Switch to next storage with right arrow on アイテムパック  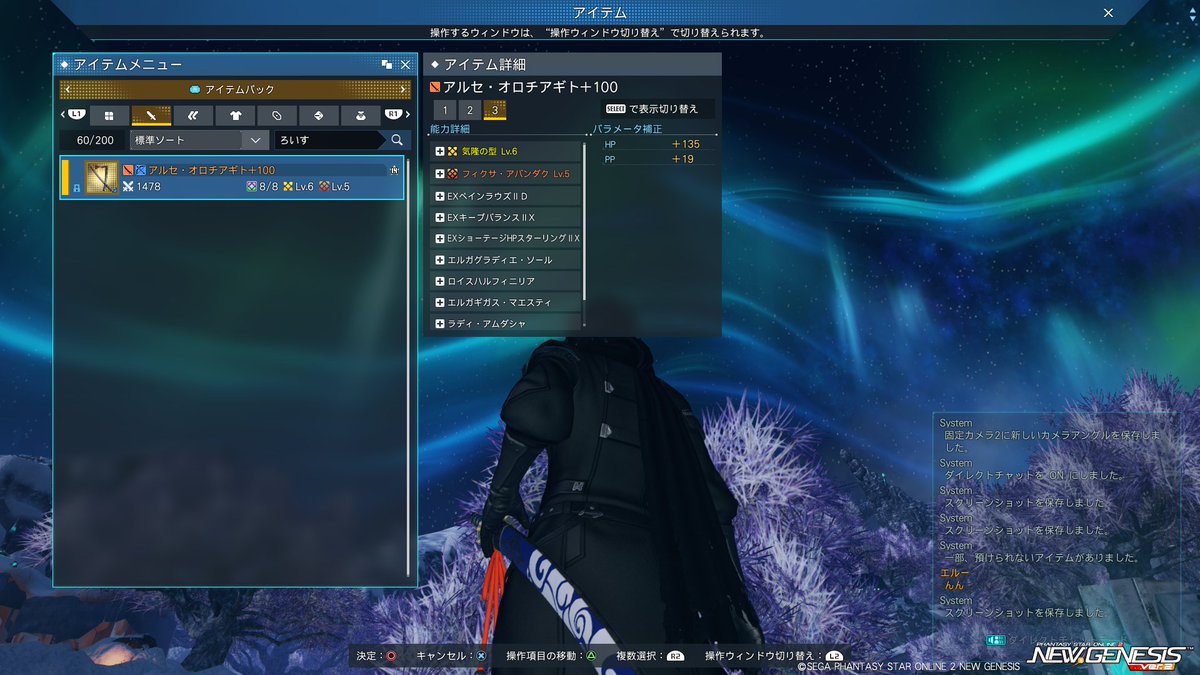click(403, 90)
